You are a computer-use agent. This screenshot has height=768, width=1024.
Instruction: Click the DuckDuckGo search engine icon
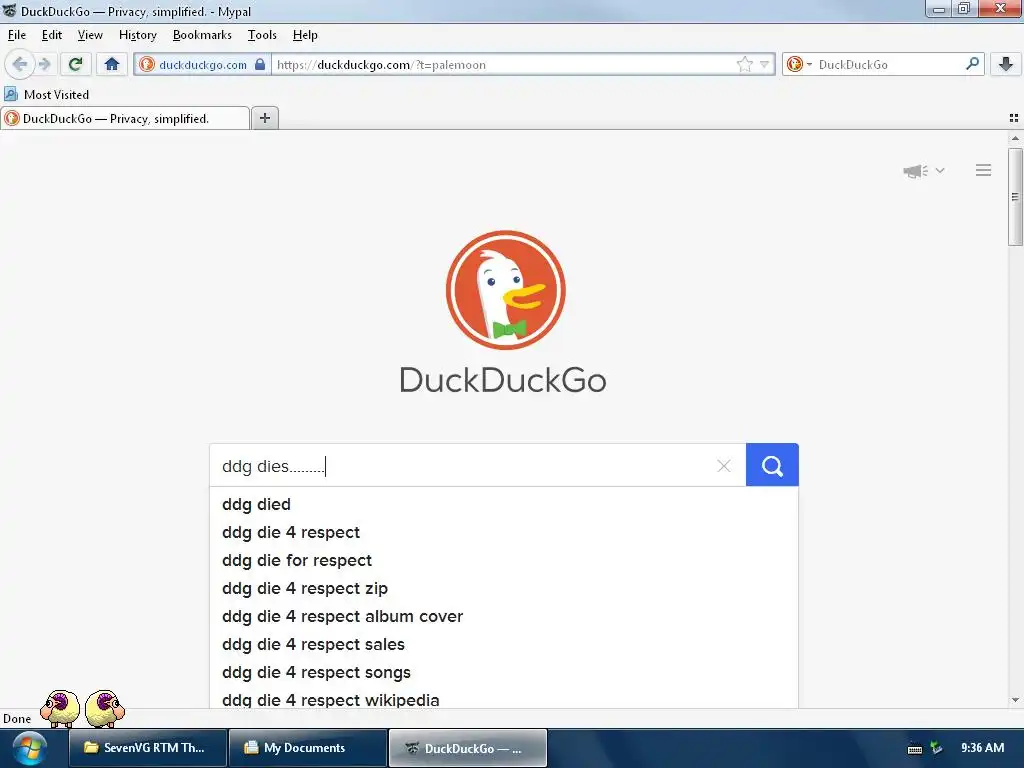(x=795, y=64)
